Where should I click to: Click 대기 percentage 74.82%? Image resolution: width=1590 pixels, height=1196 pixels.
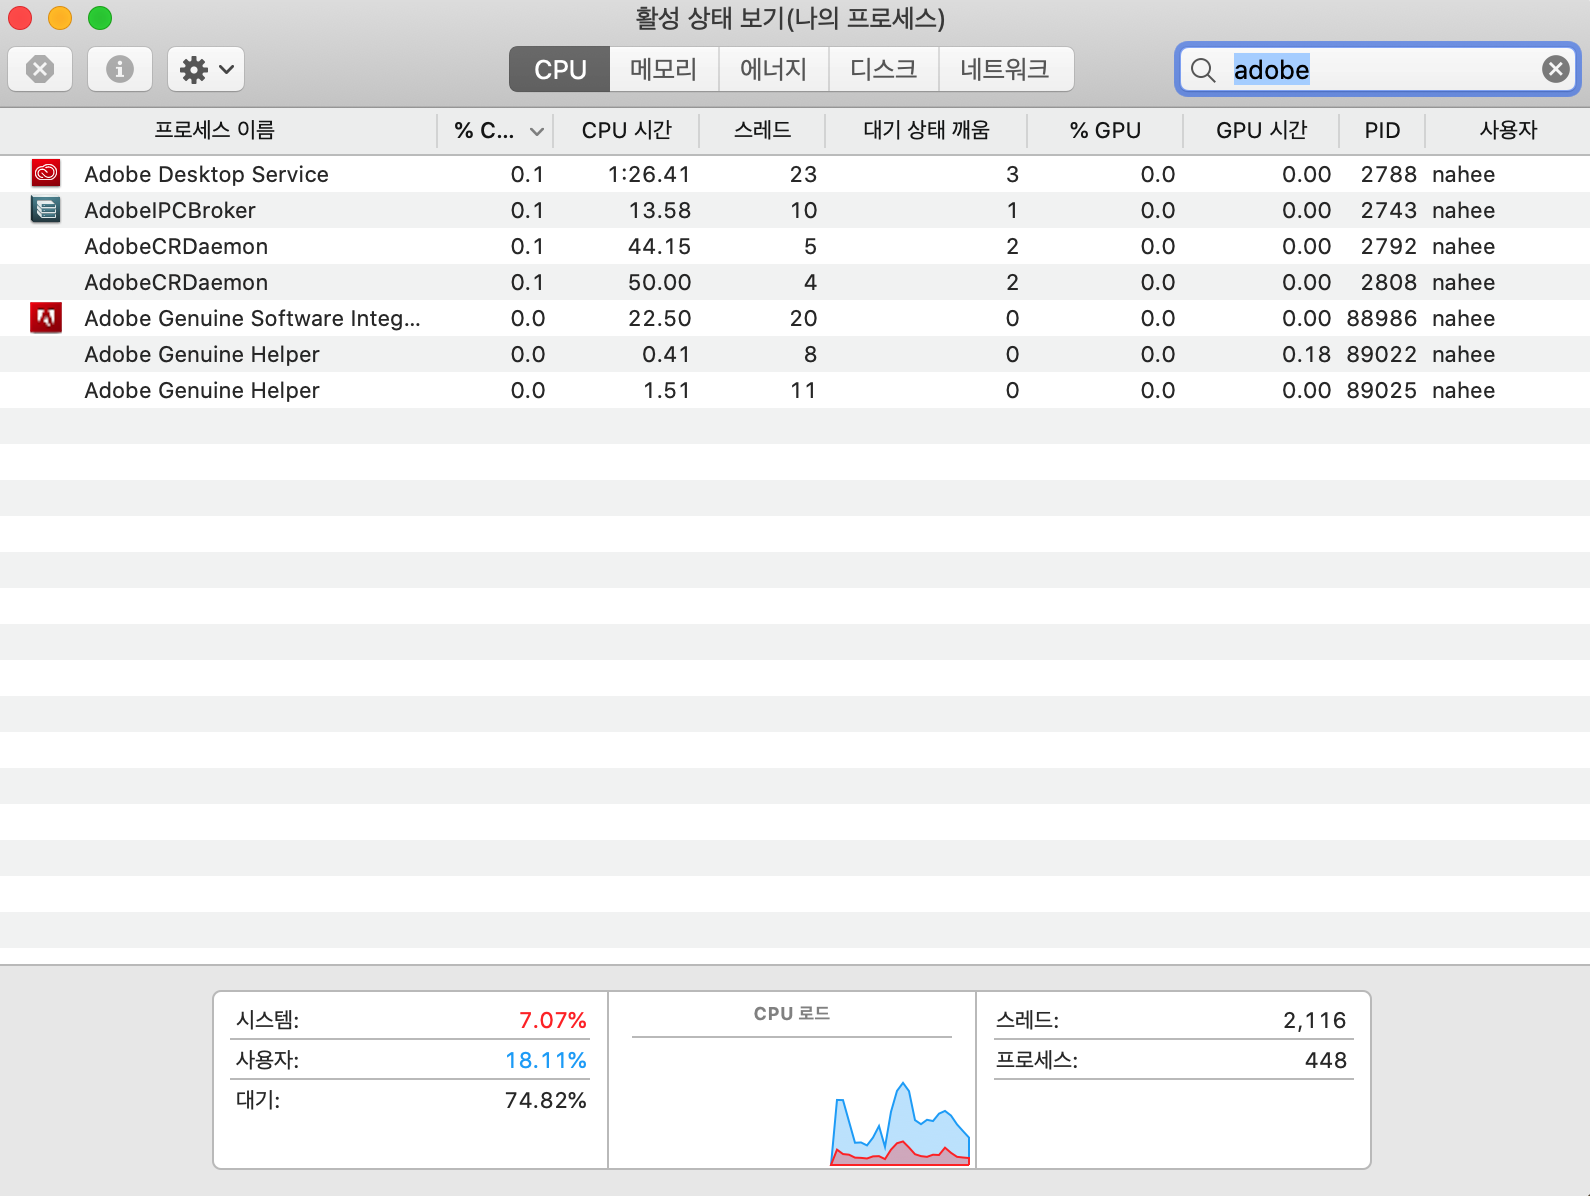pos(546,1100)
